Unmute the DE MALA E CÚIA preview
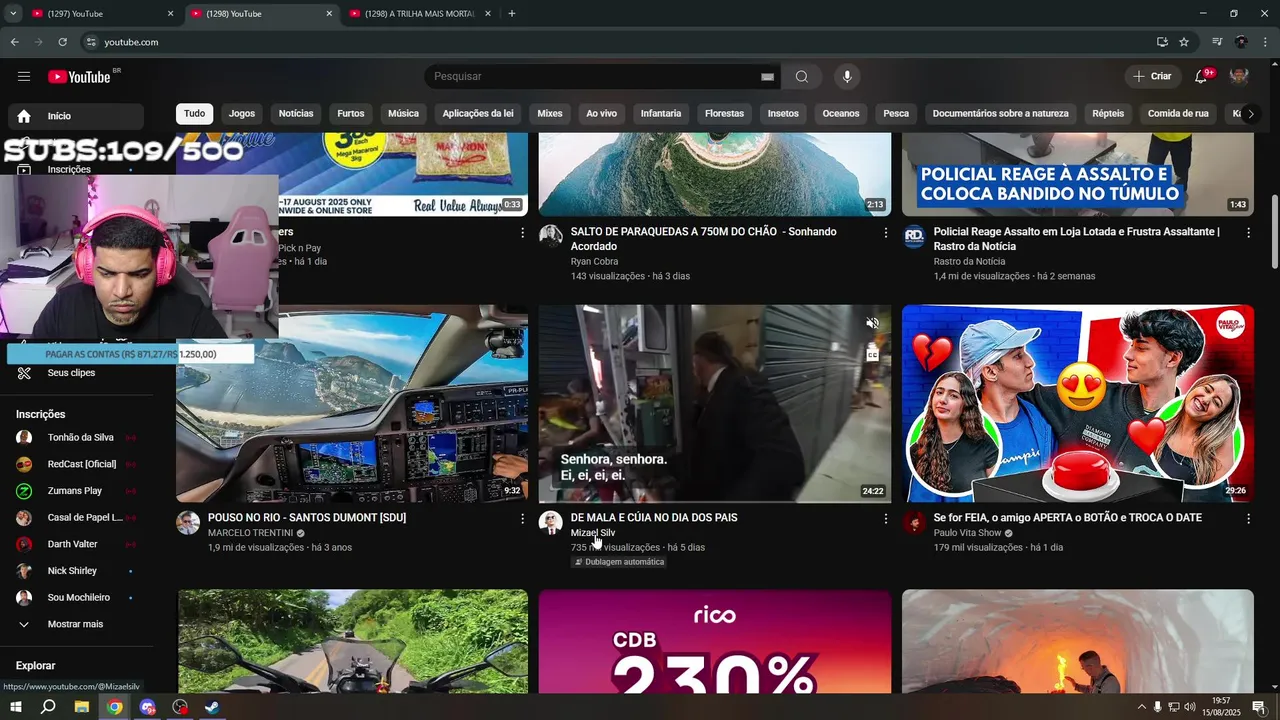1280x720 pixels. 872,323
